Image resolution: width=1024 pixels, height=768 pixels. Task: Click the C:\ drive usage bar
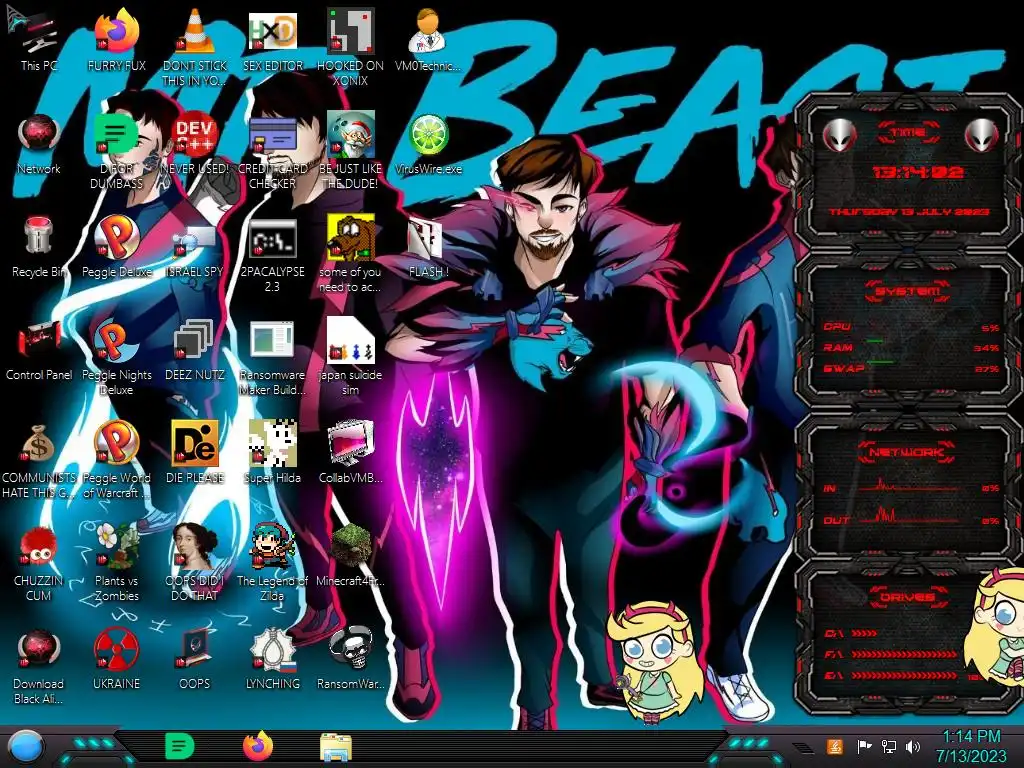864,633
